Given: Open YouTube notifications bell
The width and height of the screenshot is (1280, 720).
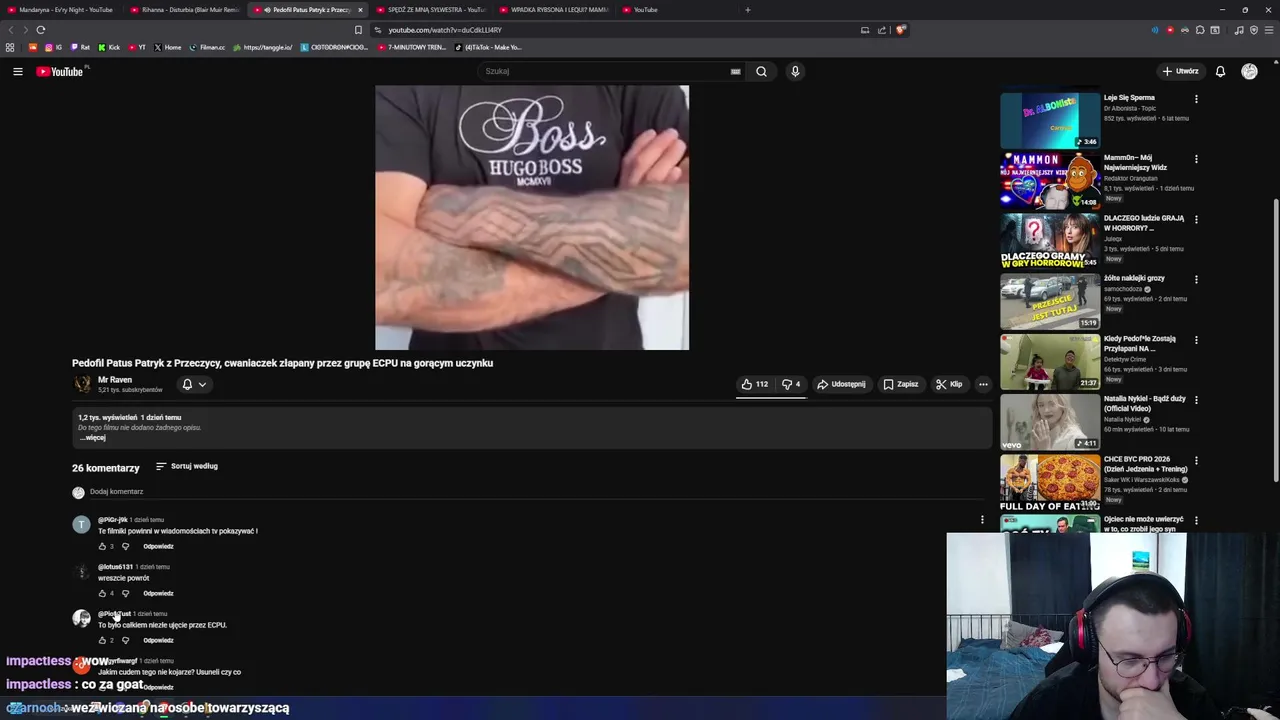Looking at the screenshot, I should click(x=1220, y=71).
